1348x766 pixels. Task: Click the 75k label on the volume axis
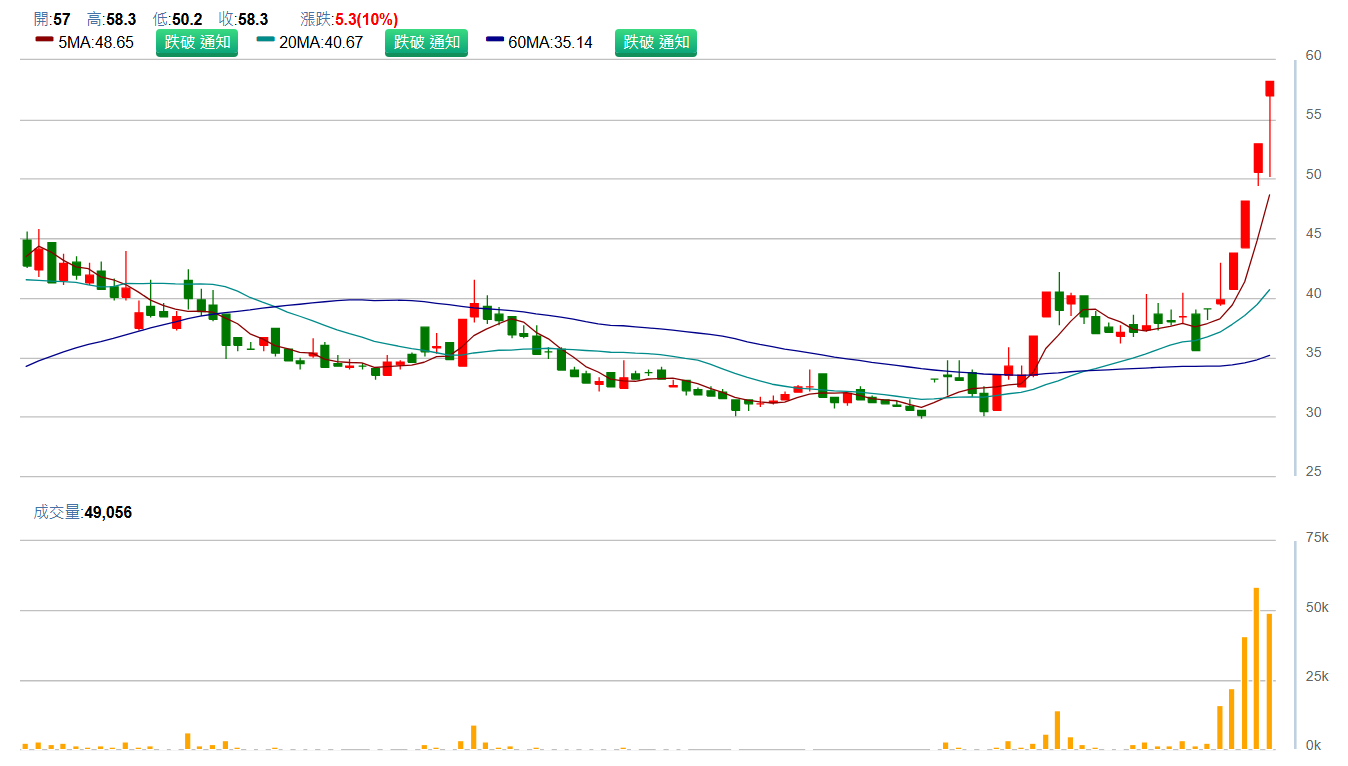click(1317, 538)
